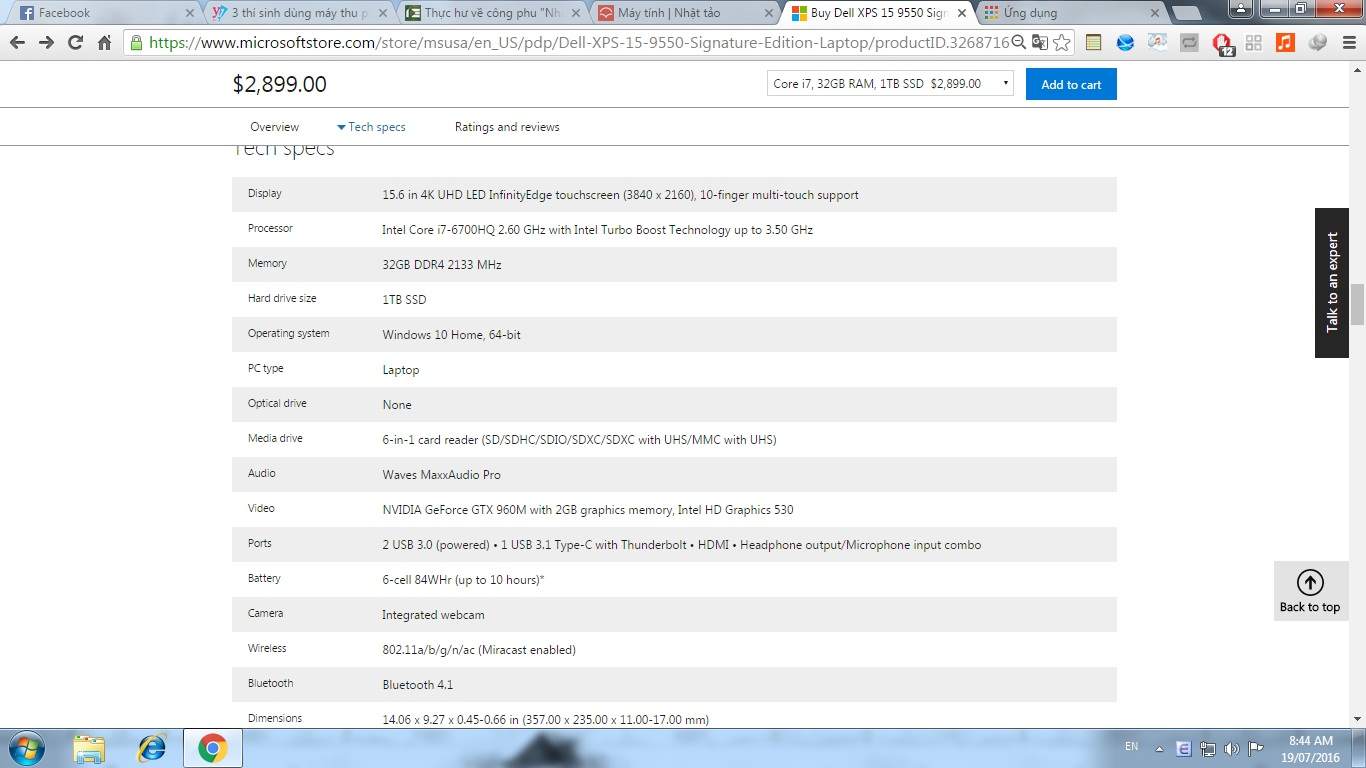1366x768 pixels.
Task: Click the '1TB SSD' hard drive value
Action: click(404, 300)
